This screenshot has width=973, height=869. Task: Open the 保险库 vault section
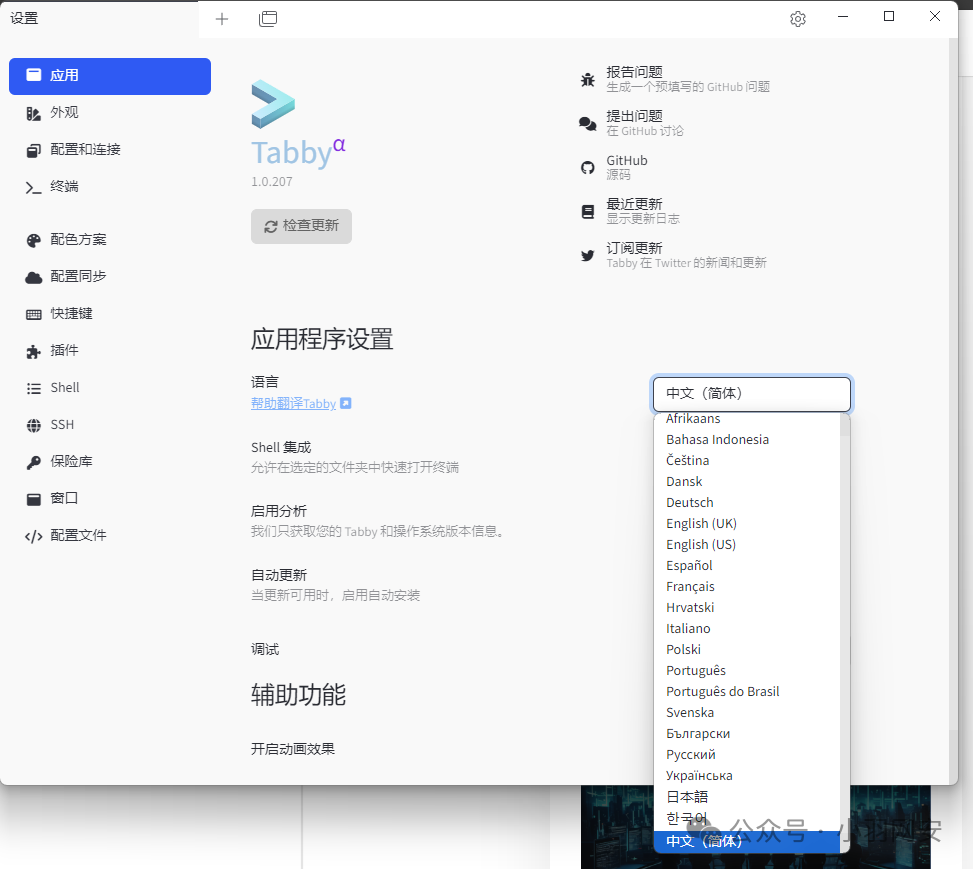coord(110,462)
